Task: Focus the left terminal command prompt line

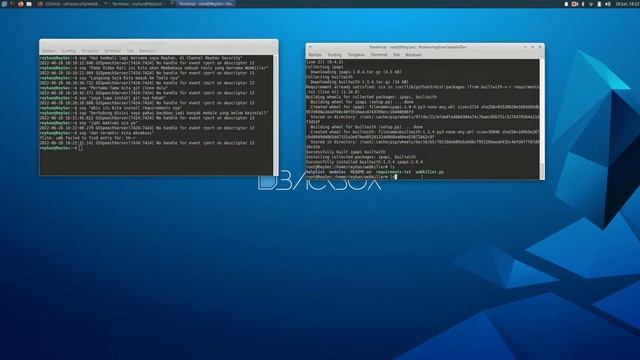Action: (156, 148)
